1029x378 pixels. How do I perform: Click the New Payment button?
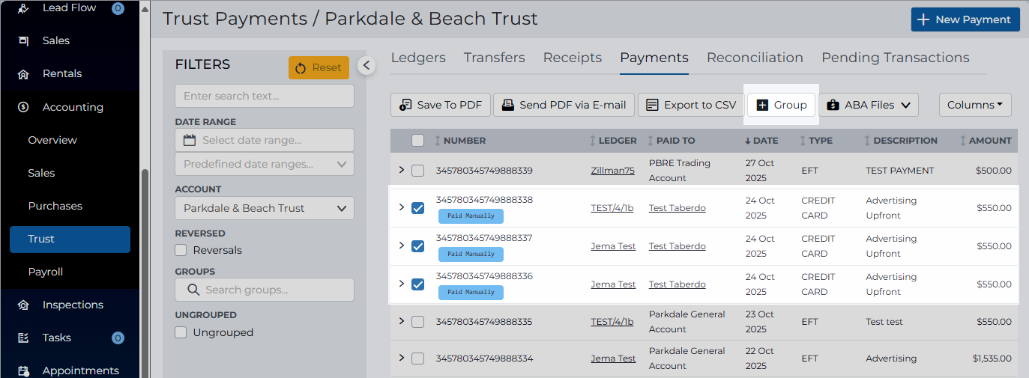pos(965,20)
